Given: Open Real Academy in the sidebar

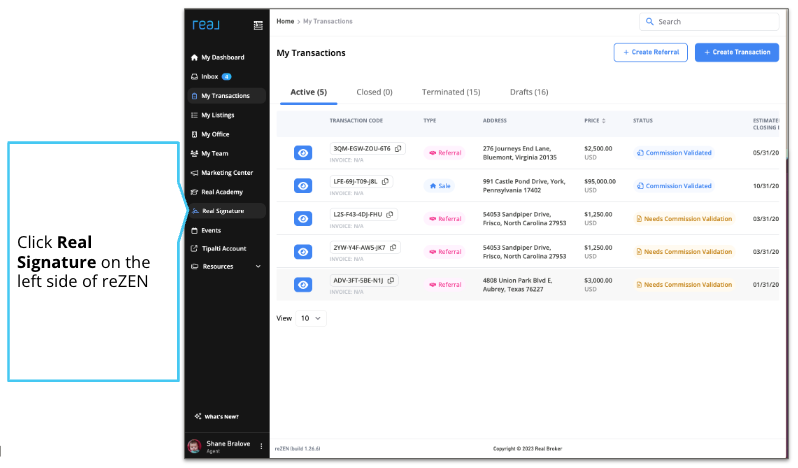Looking at the screenshot, I should 221,192.
